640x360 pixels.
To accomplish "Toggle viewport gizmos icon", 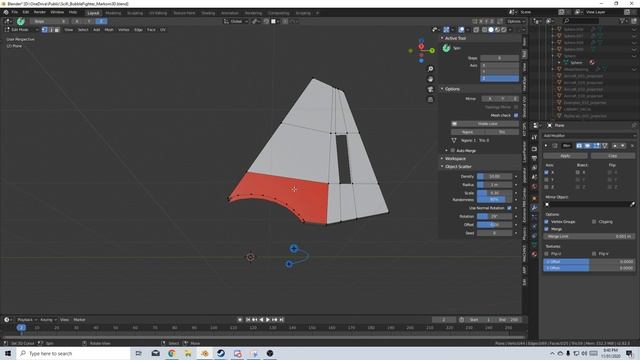I will point(447,30).
